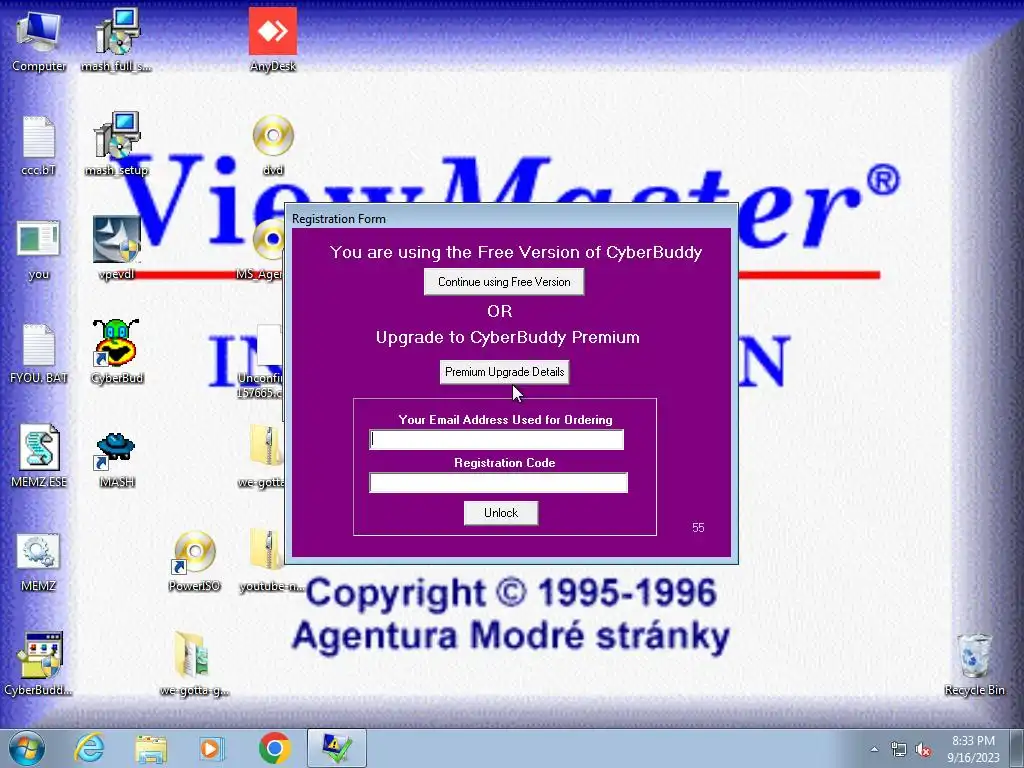Select the ccc.bT text file icon
The image size is (1024, 768).
pyautogui.click(x=39, y=145)
